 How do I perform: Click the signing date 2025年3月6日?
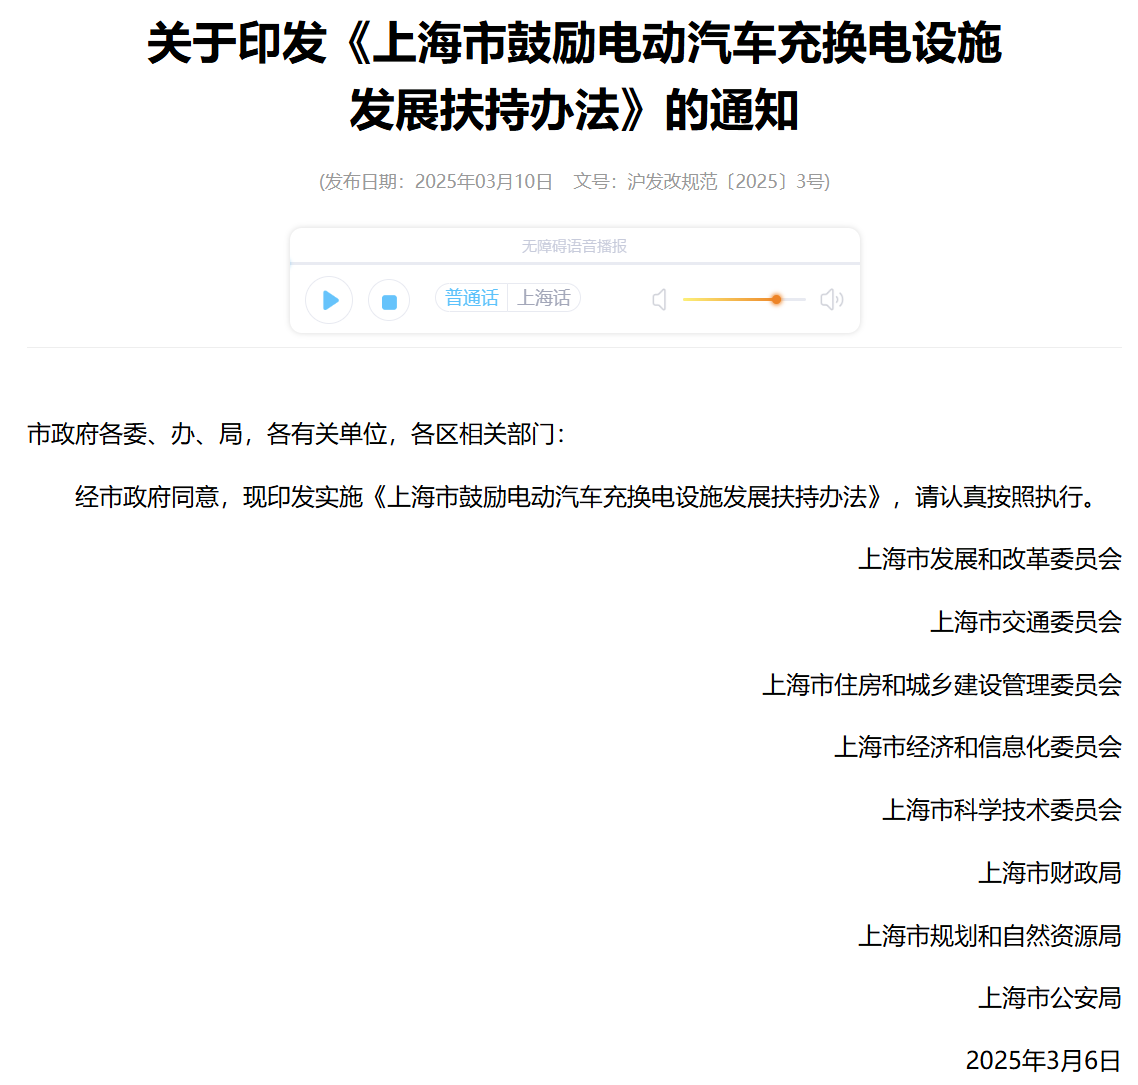point(1044,1060)
